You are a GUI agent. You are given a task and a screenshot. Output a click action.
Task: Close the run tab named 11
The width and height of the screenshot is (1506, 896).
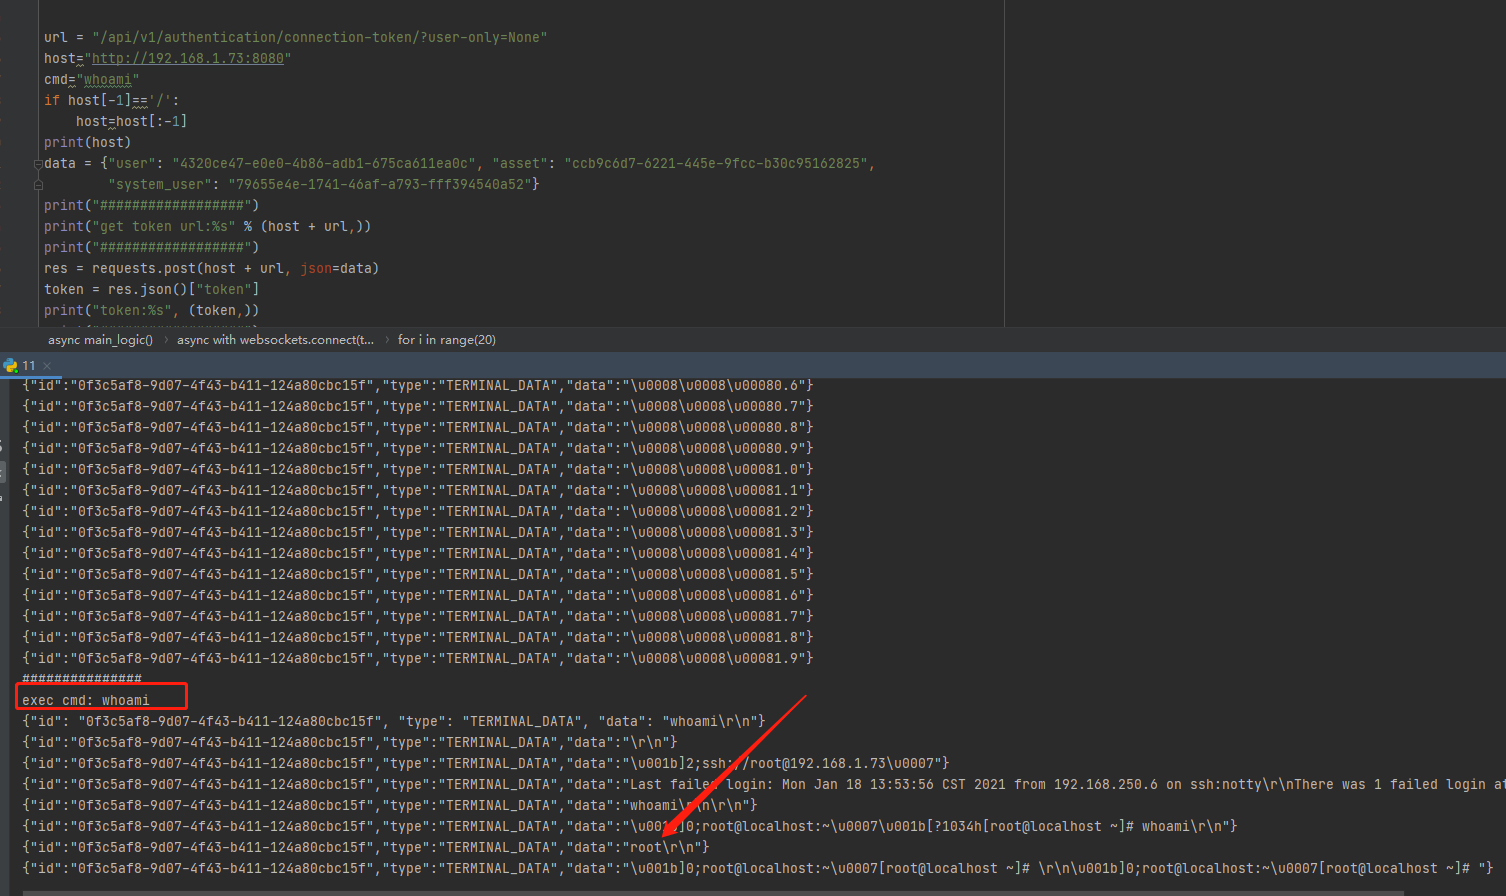coord(47,366)
